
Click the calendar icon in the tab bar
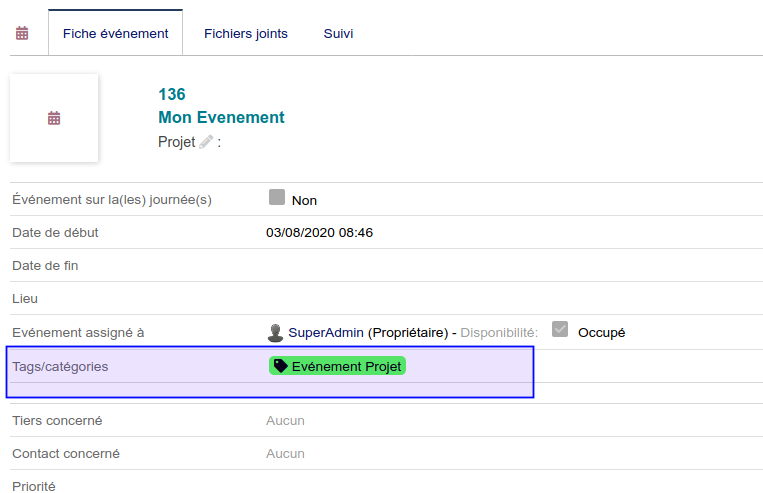22,33
